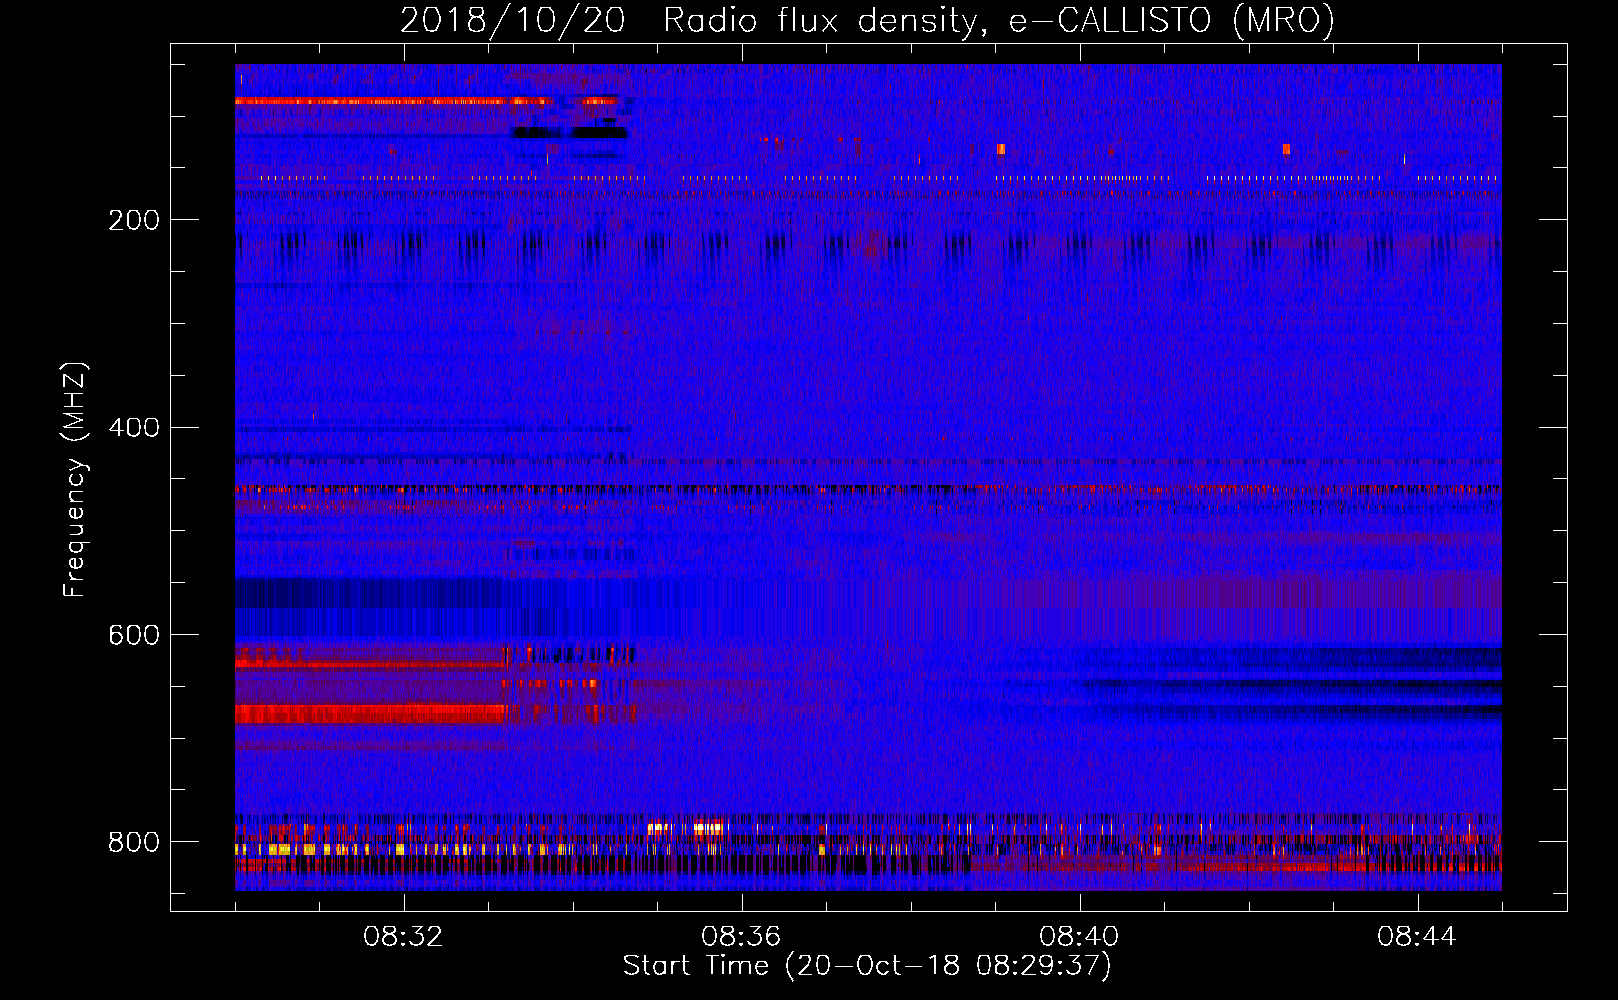This screenshot has height=1000, width=1618.
Task: Click the 600 frequency tick label
Action: coord(134,636)
